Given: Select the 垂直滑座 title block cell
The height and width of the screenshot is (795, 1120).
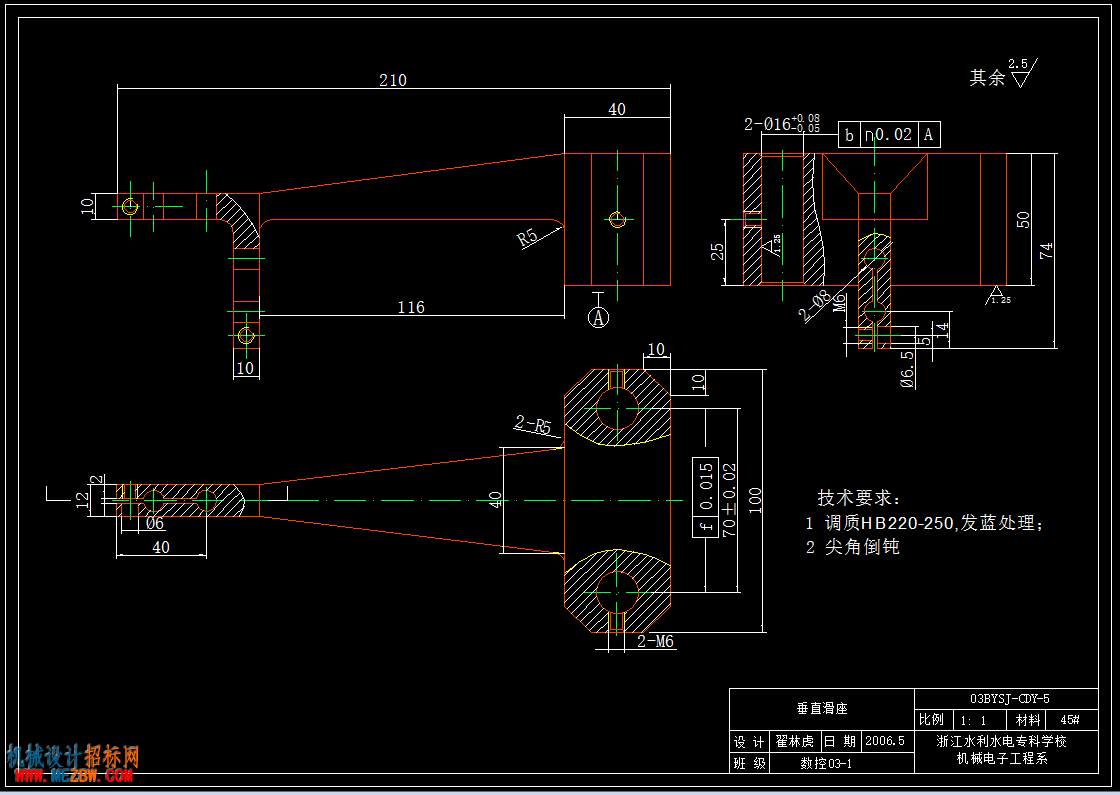Looking at the screenshot, I should (822, 709).
